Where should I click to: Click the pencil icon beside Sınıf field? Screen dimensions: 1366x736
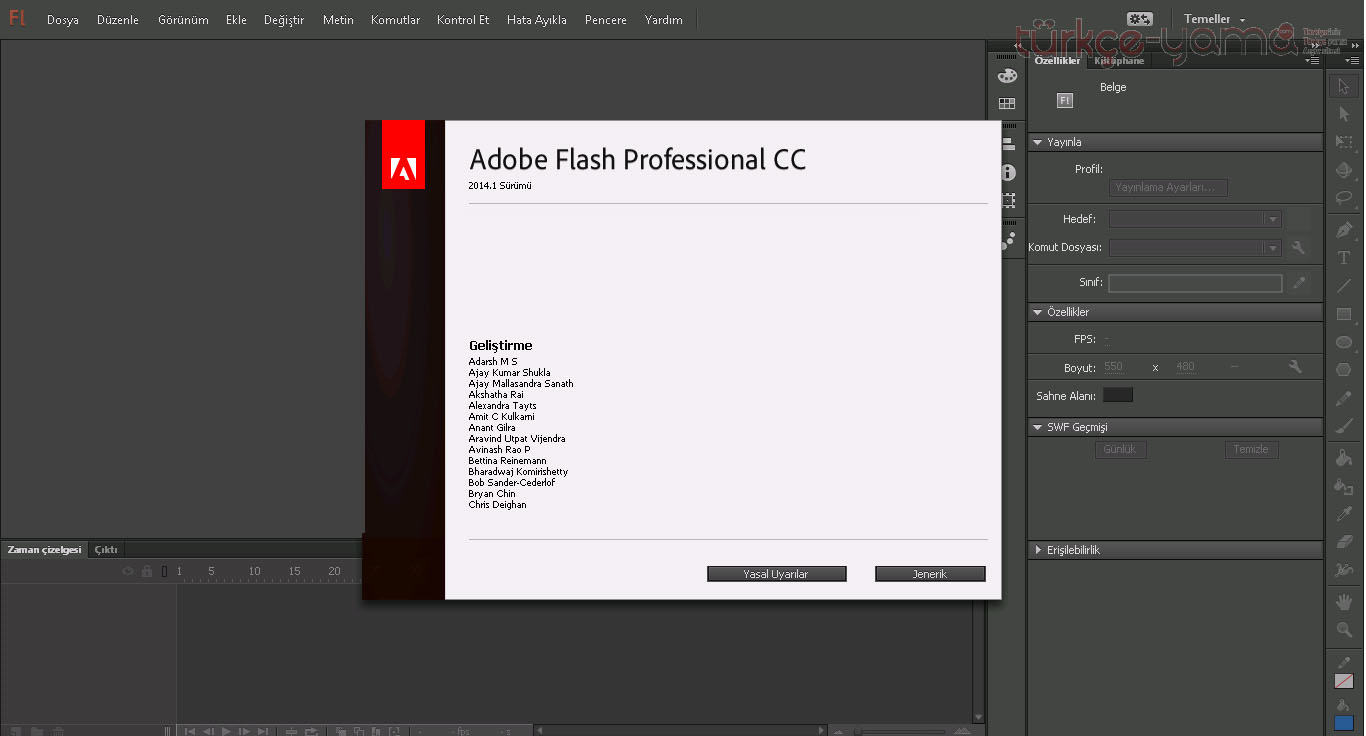coord(1299,283)
